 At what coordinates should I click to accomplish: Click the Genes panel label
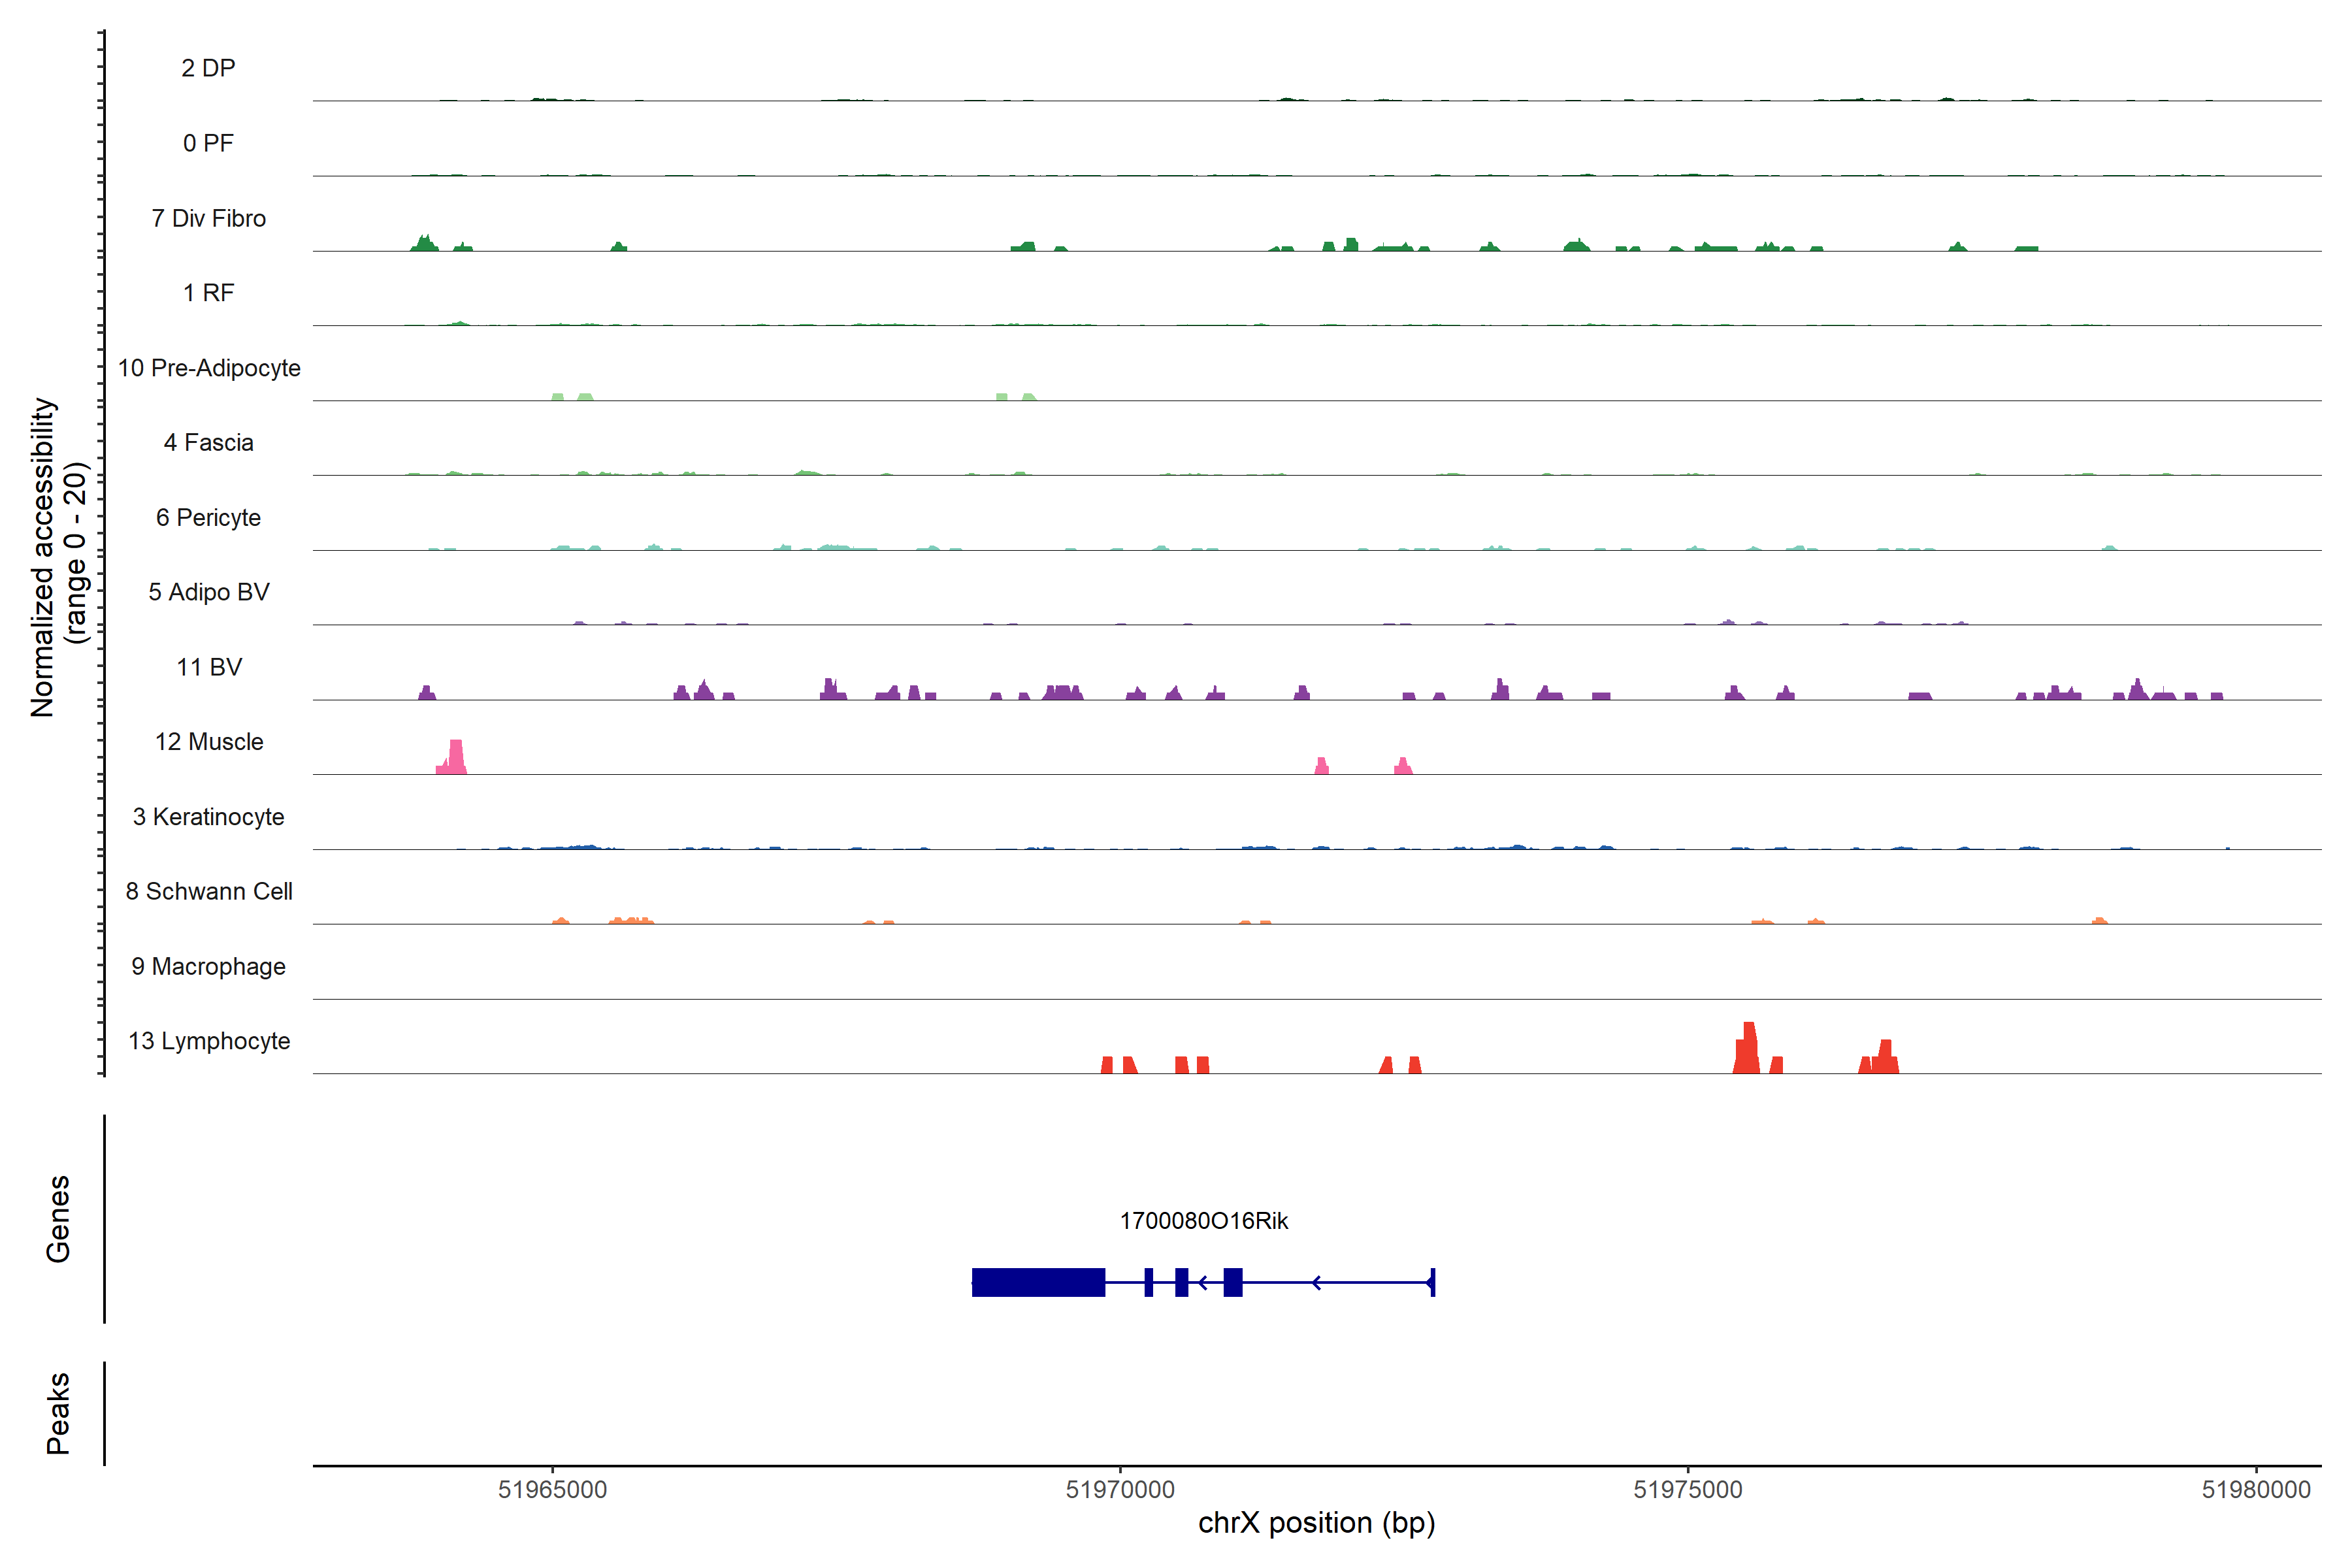click(58, 1219)
